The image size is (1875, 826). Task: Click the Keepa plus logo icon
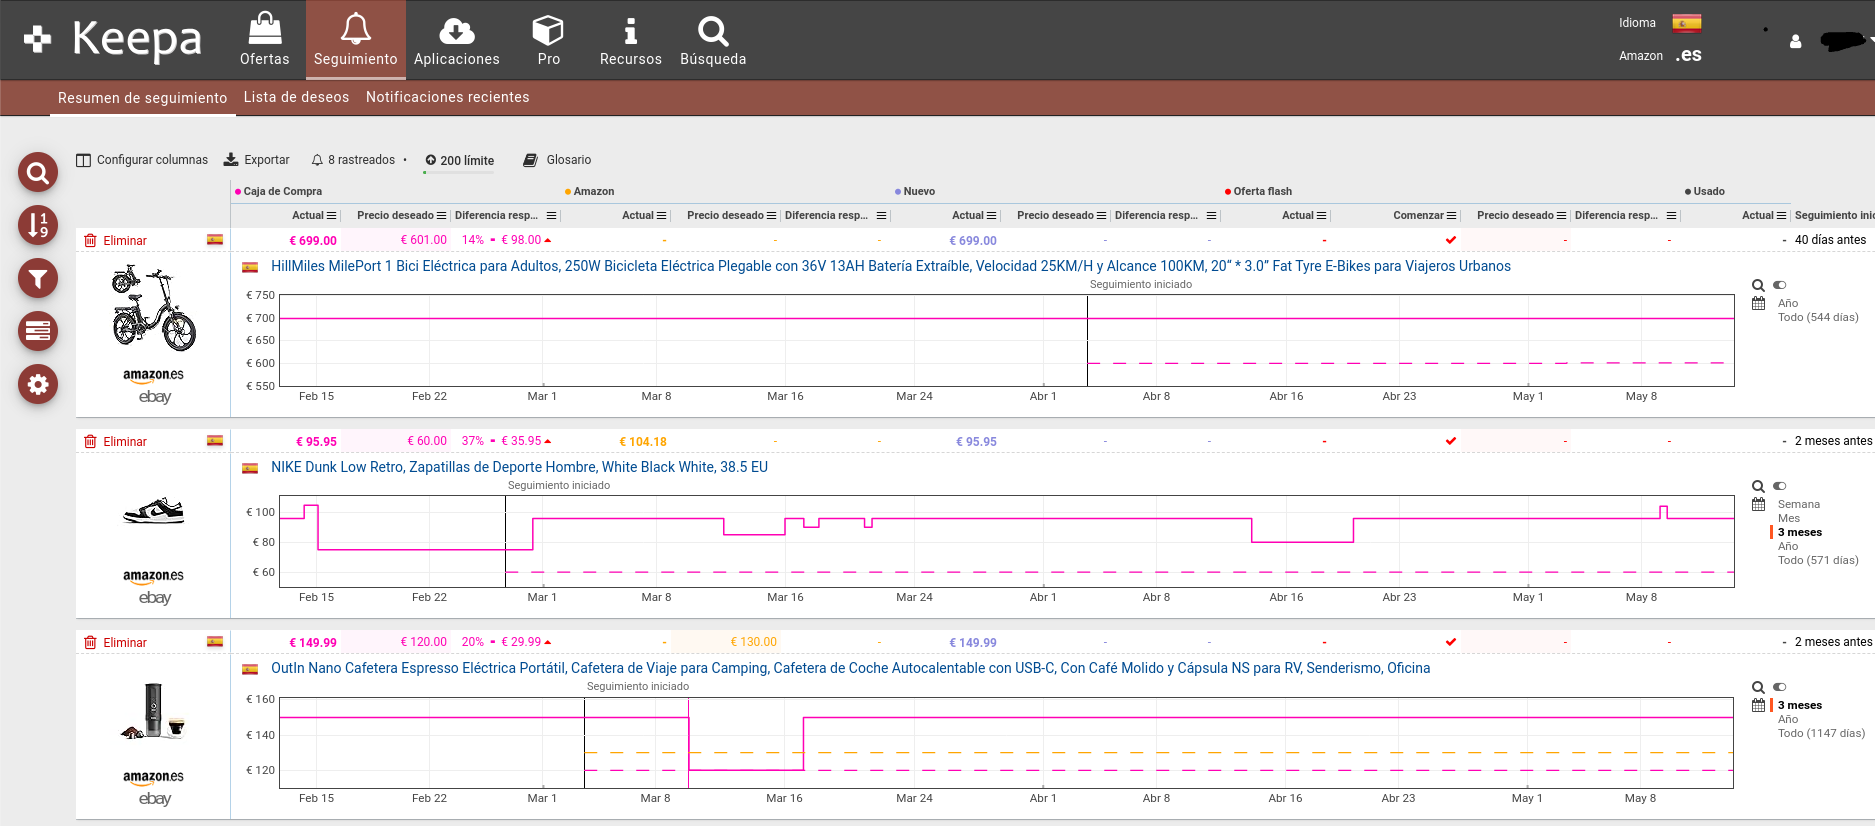(x=37, y=40)
